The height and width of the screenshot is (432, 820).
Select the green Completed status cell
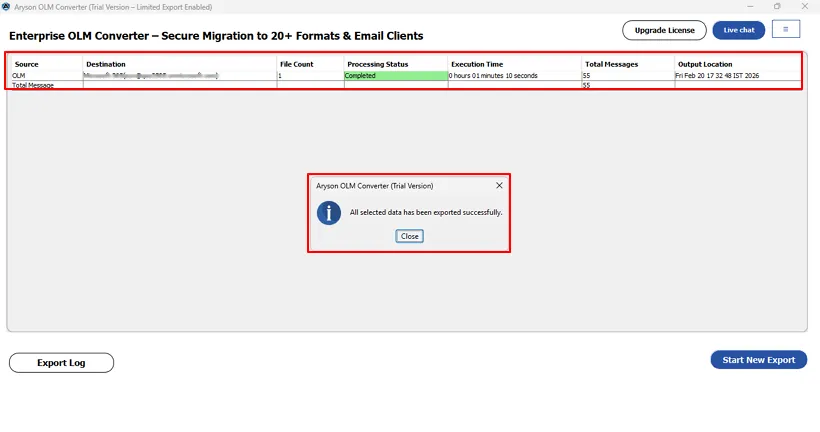click(395, 76)
